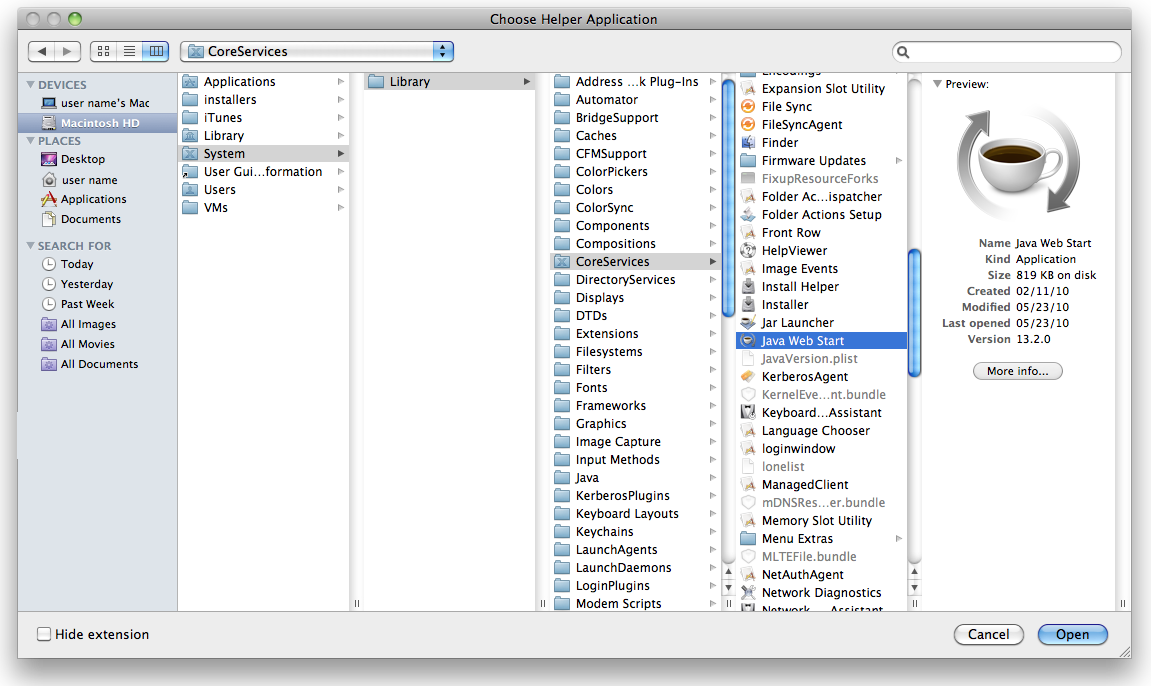Open the ColorSync folder
The height and width of the screenshot is (686, 1151).
pyautogui.click(x=634, y=208)
